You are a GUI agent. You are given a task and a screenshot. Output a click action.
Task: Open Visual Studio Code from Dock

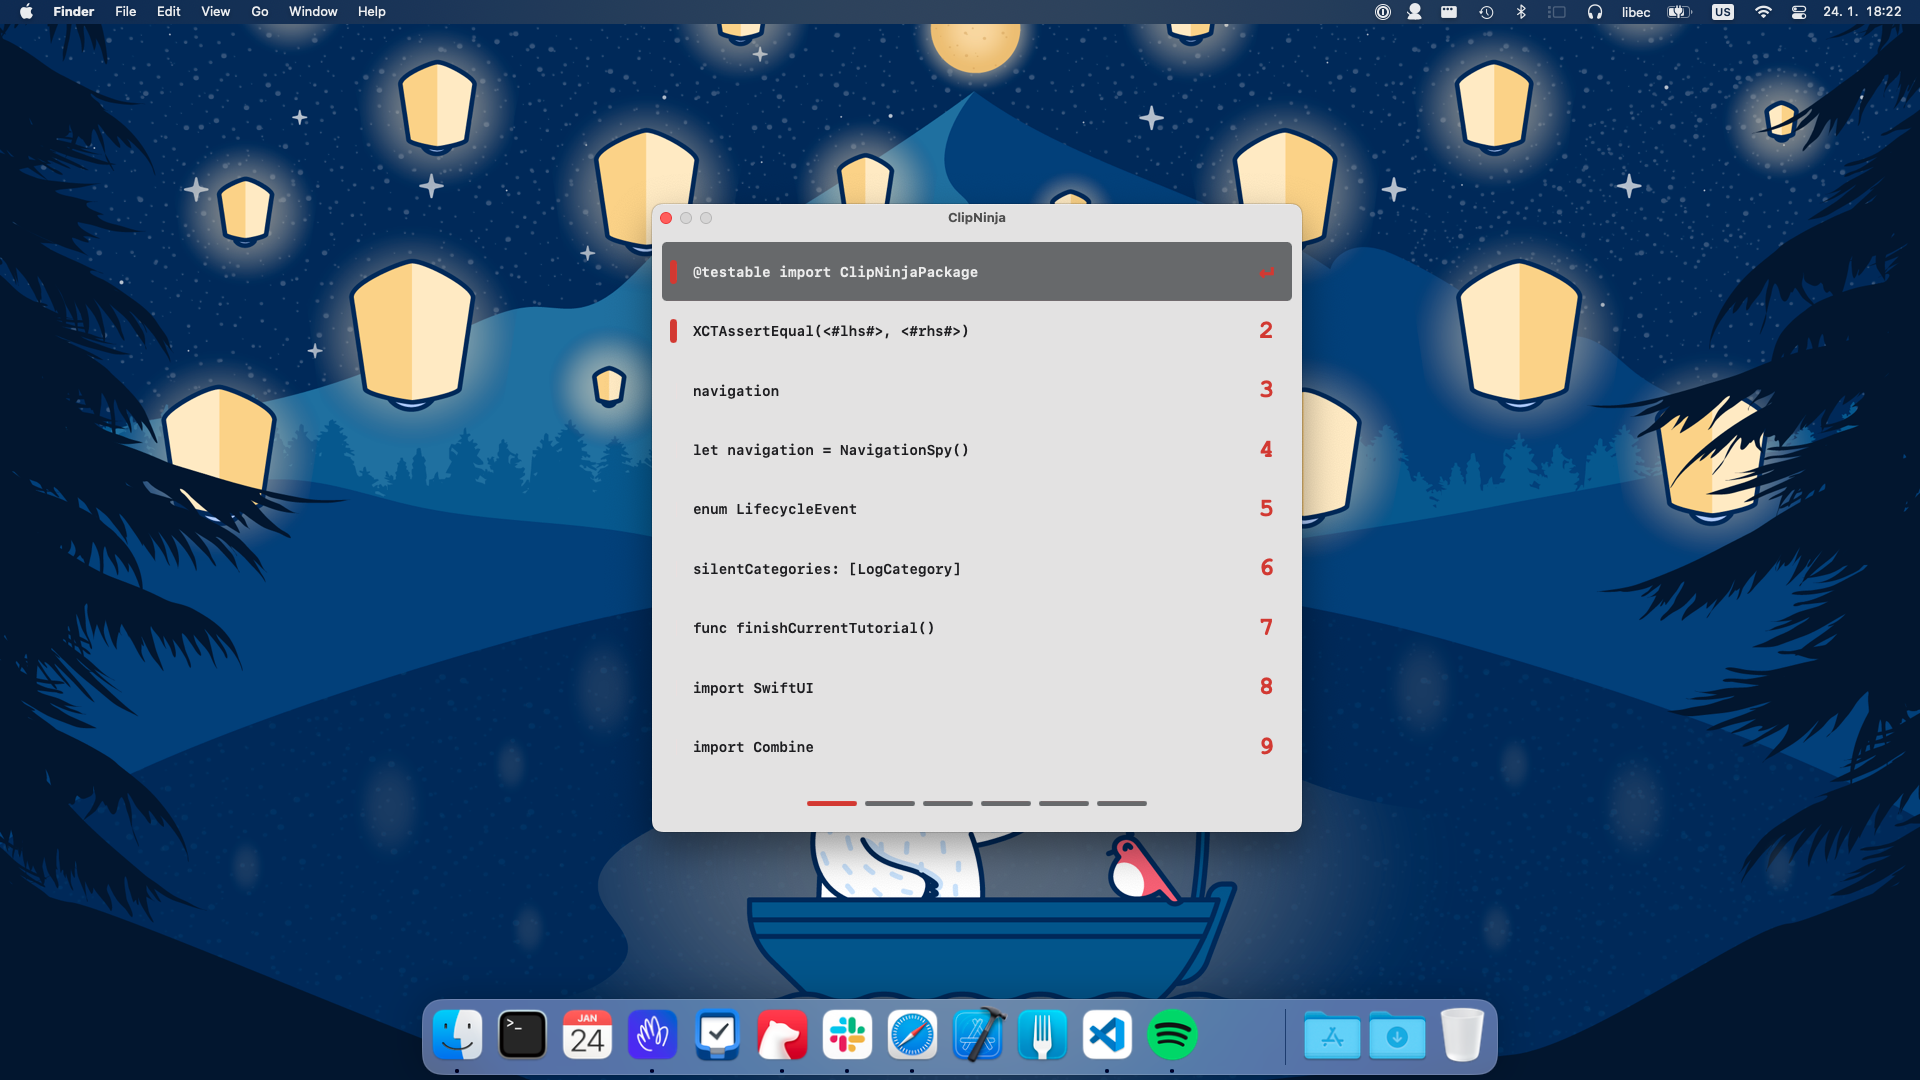1108,1035
